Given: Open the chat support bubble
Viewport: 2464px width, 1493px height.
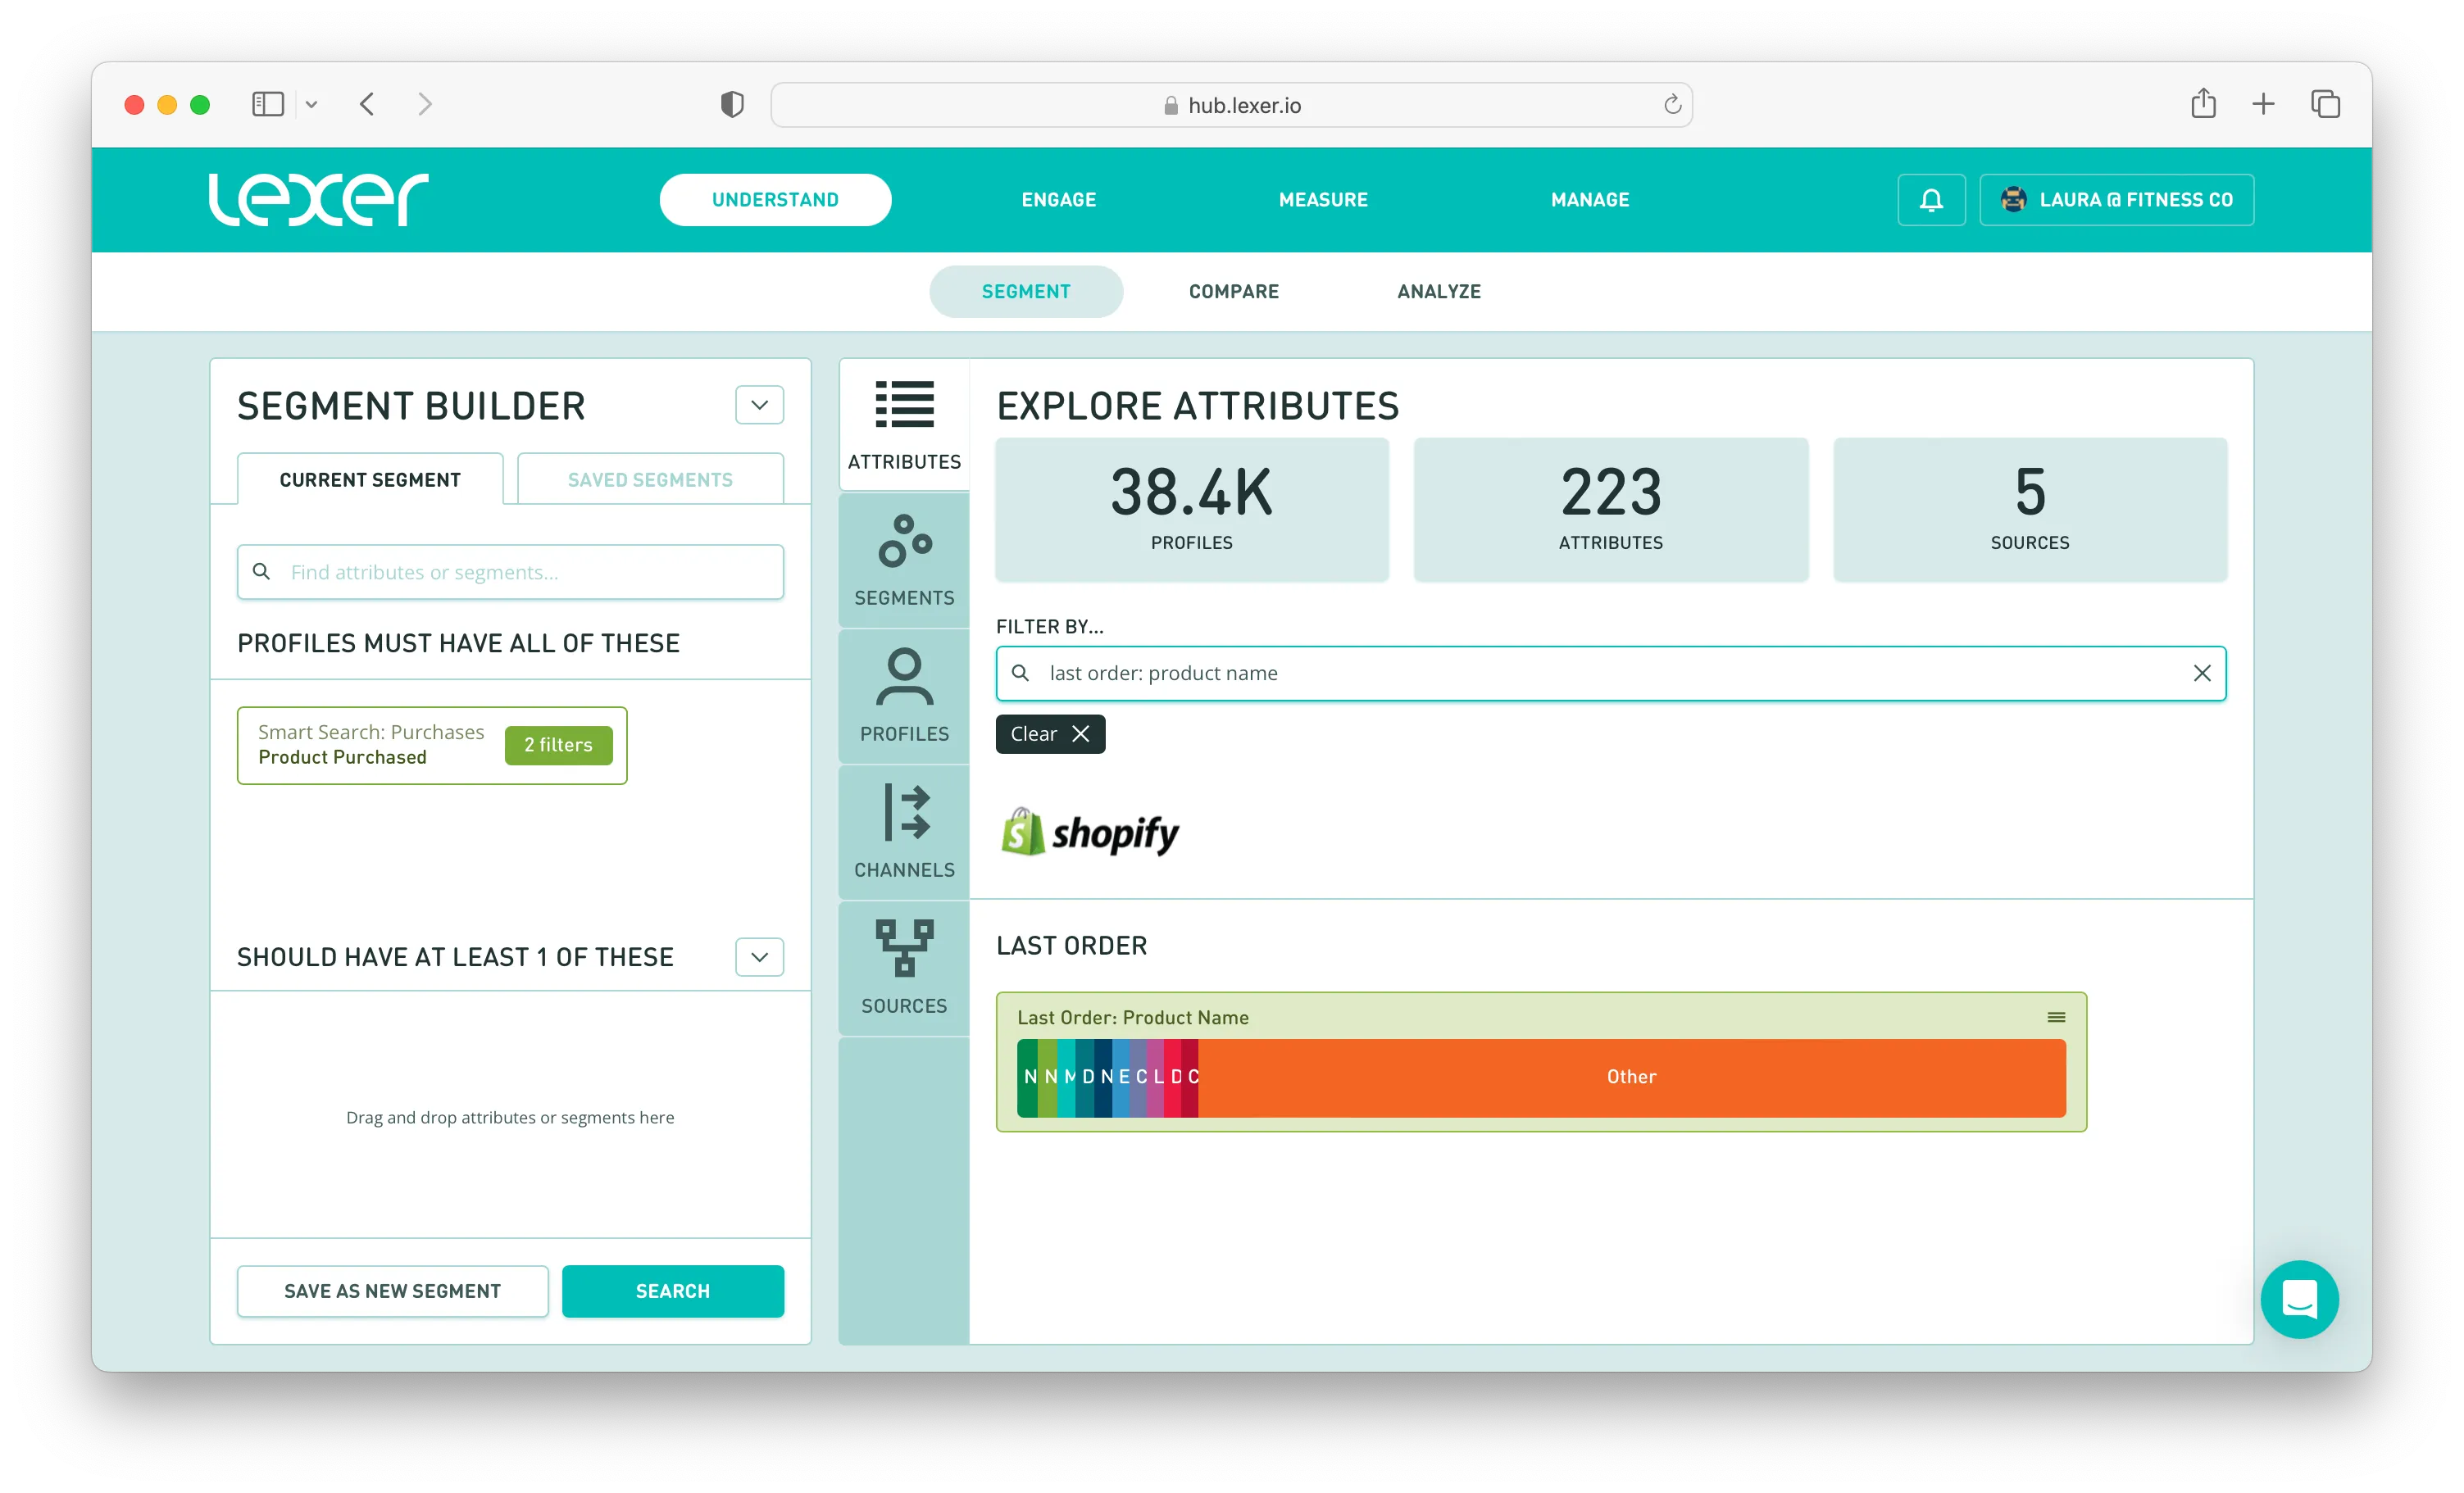Looking at the screenshot, I should tap(2299, 1299).
